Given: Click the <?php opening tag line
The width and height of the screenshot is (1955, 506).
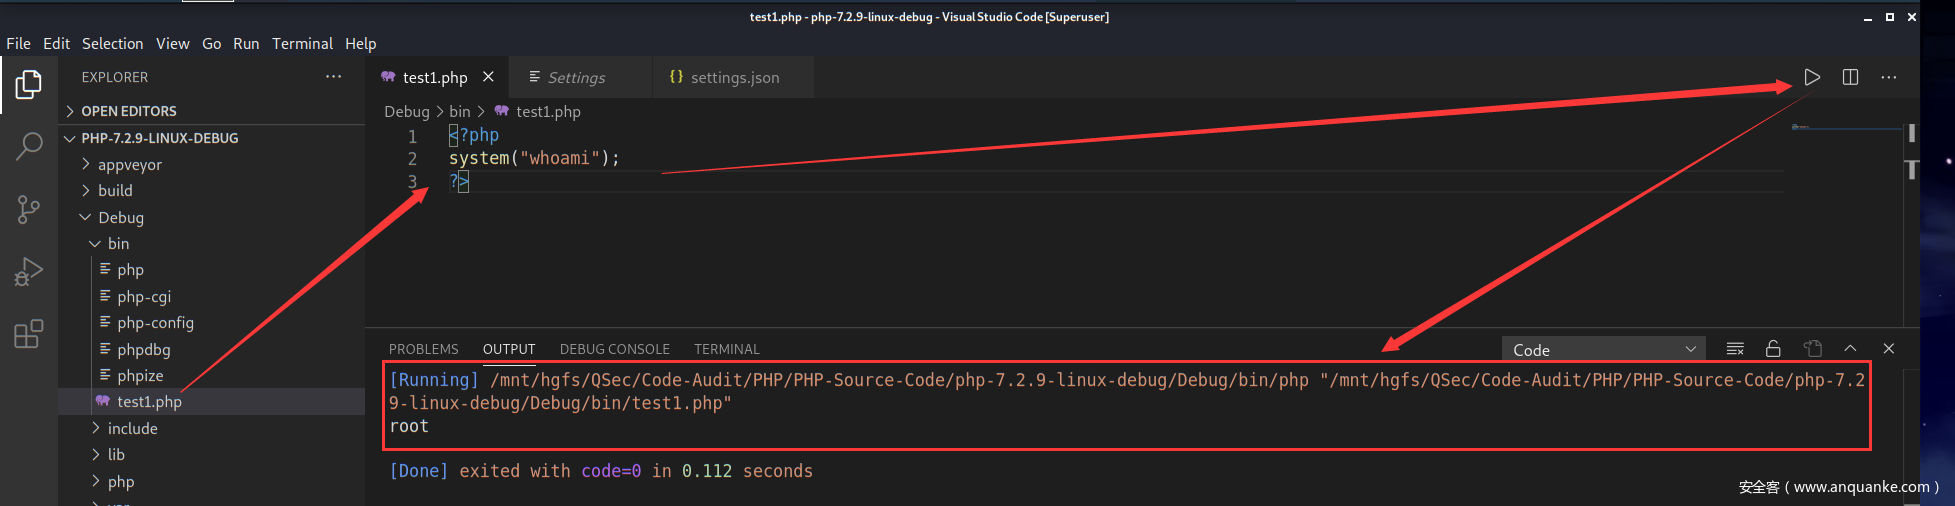Looking at the screenshot, I should pos(474,135).
